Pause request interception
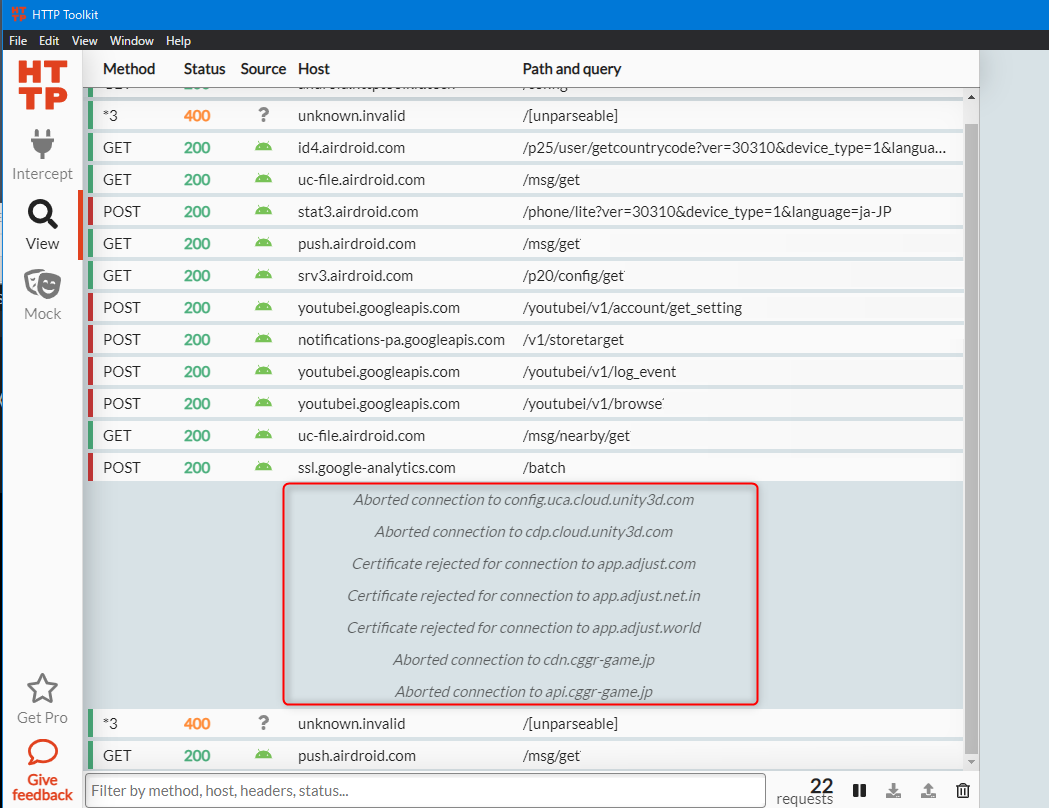The height and width of the screenshot is (808, 1049). pyautogui.click(x=859, y=790)
